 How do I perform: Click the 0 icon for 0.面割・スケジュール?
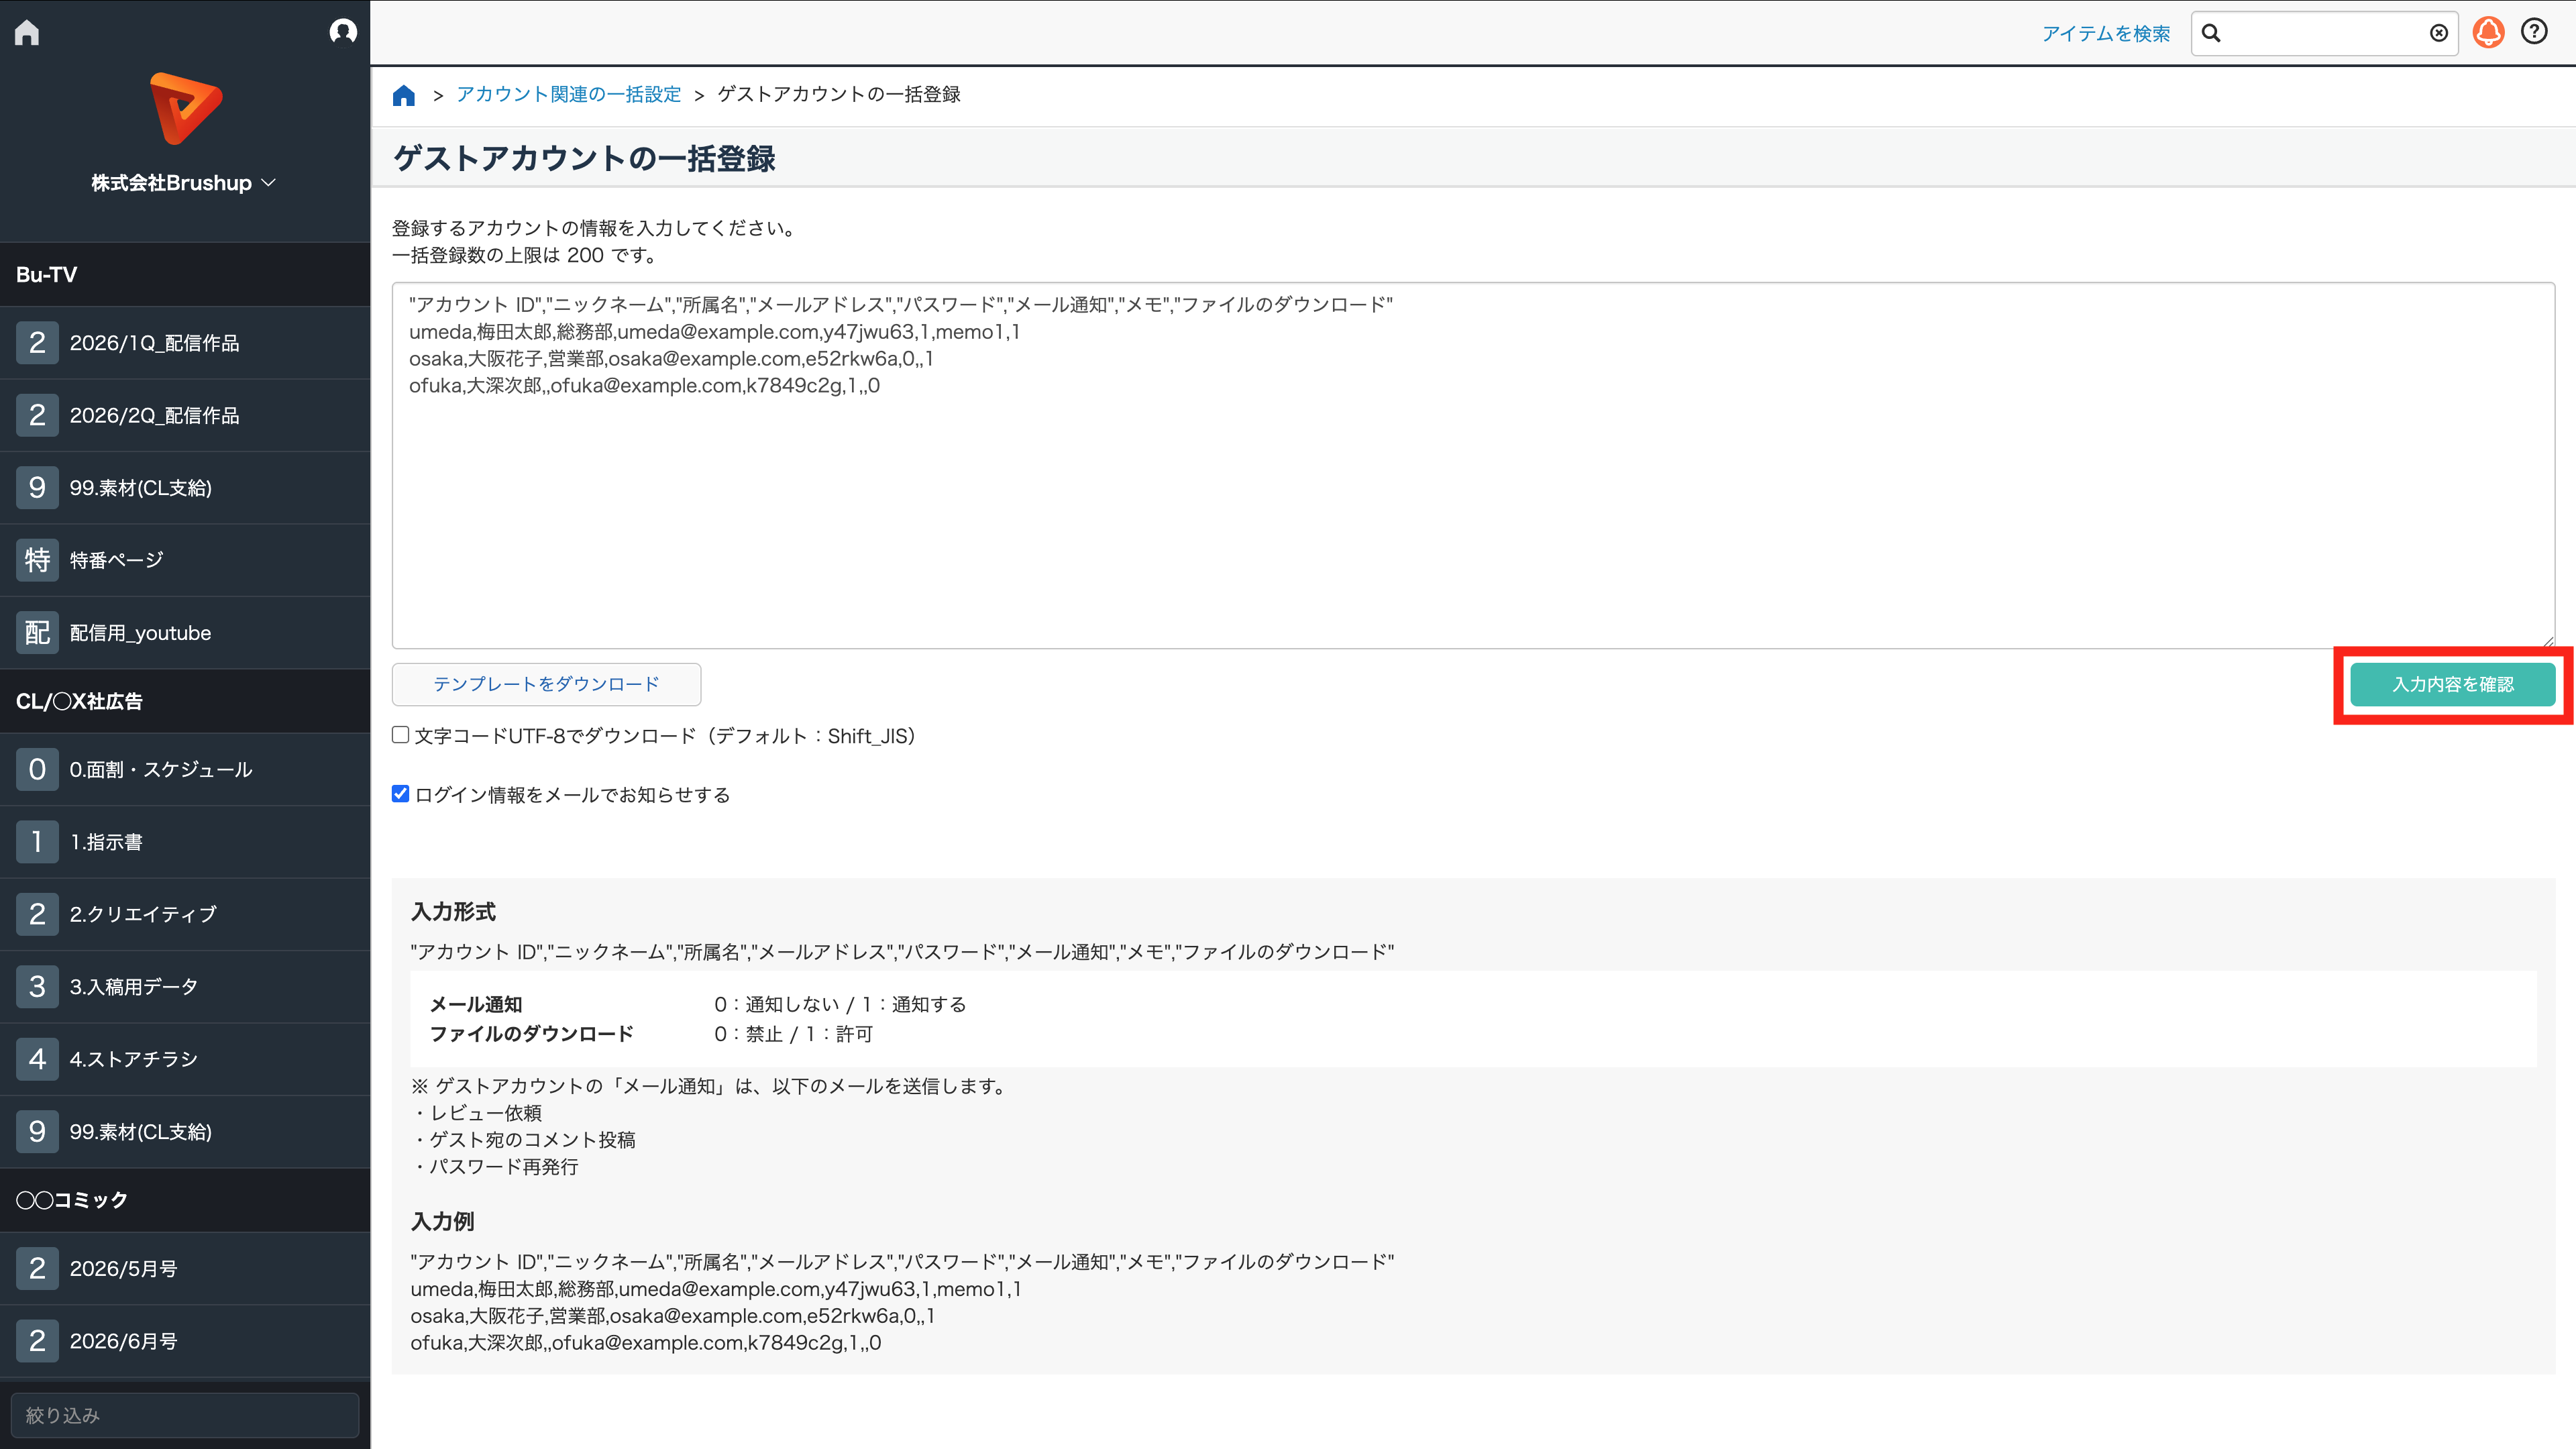(x=37, y=770)
